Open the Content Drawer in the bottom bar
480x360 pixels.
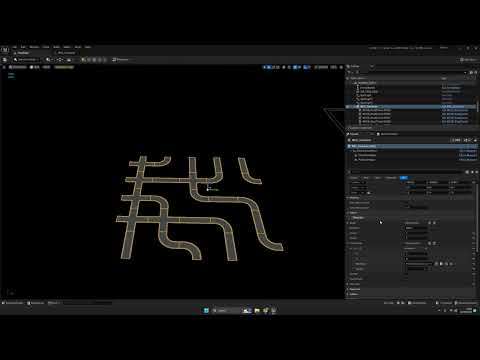pyautogui.click(x=13, y=303)
